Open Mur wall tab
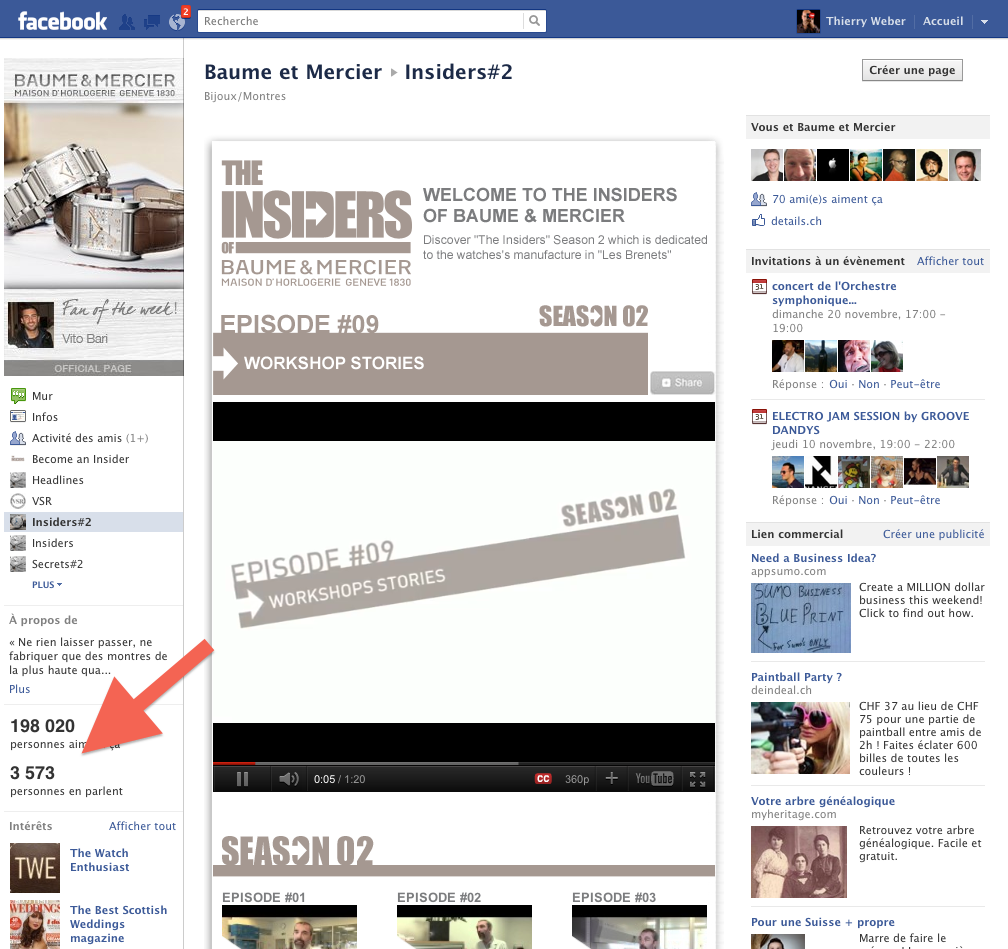Image resolution: width=1008 pixels, height=949 pixels. tap(42, 396)
